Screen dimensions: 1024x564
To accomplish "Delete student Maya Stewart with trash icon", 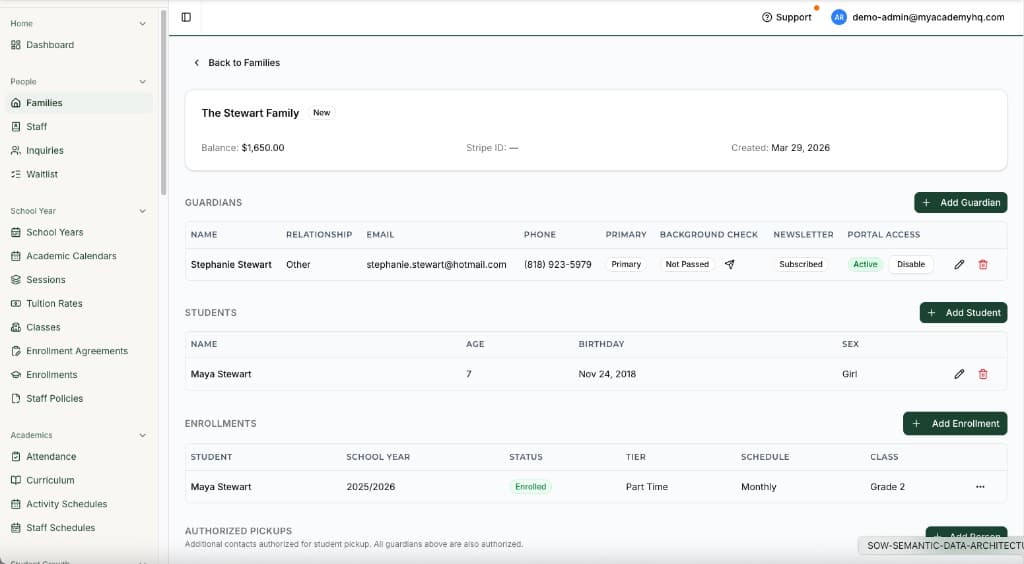I will [983, 374].
